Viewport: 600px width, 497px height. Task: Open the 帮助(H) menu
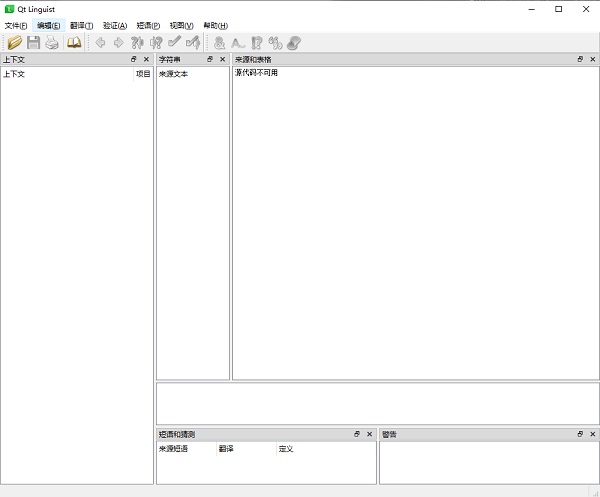(215, 25)
